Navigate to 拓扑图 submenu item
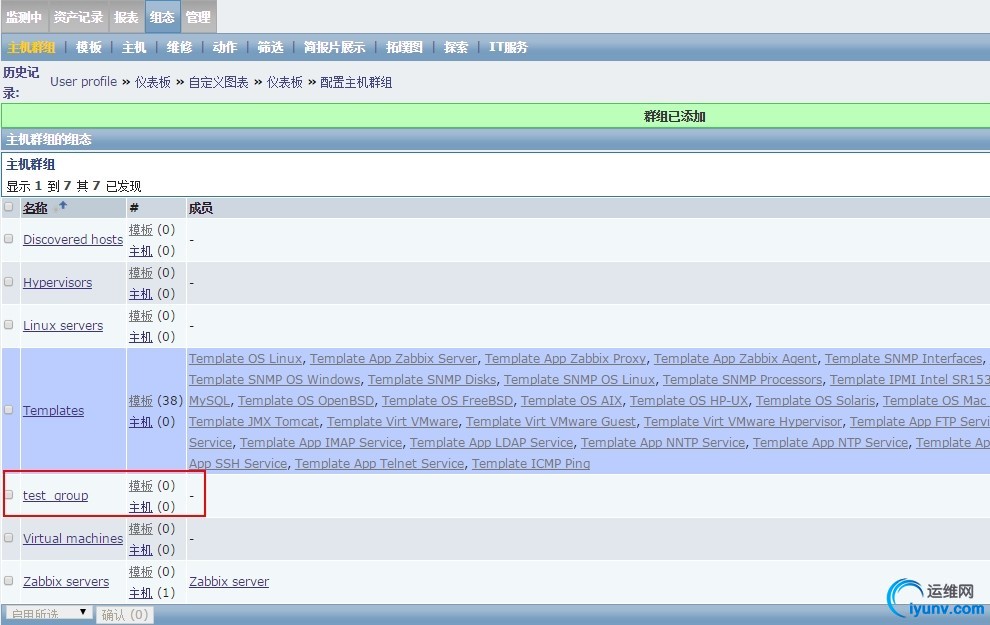Viewport: 990px width, 625px height. point(404,47)
